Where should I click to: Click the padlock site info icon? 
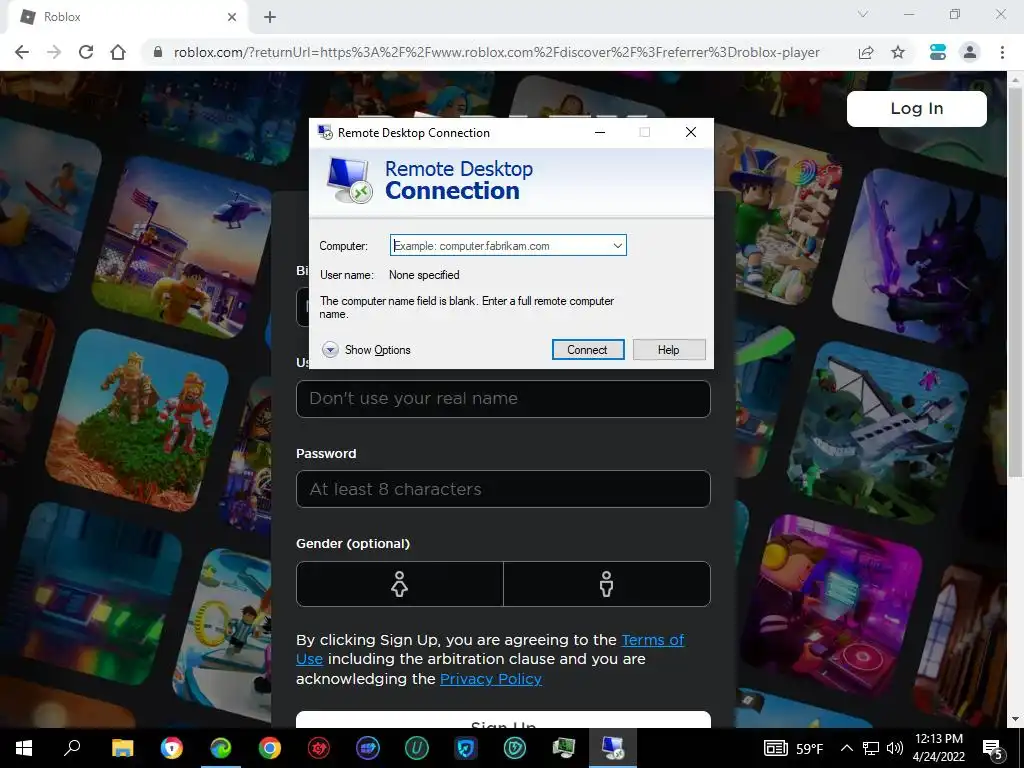click(157, 52)
